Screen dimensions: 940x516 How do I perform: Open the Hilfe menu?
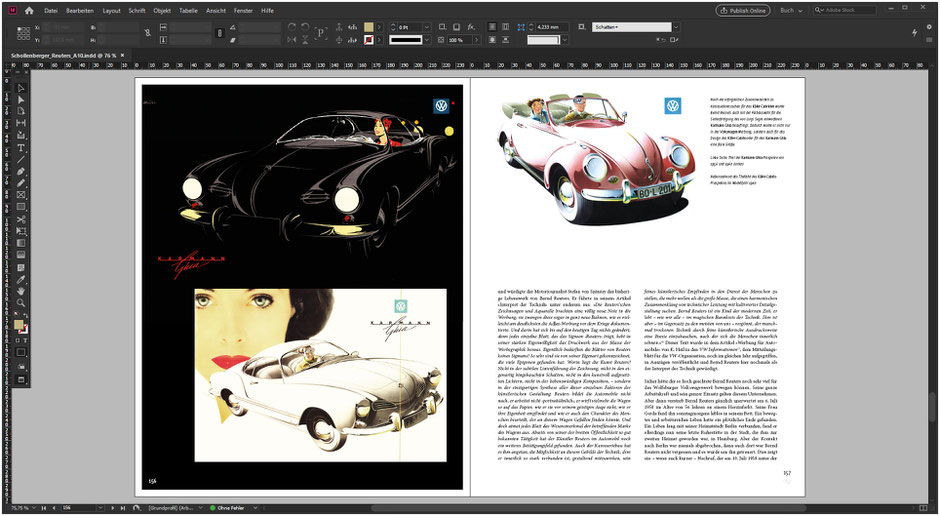pos(267,11)
